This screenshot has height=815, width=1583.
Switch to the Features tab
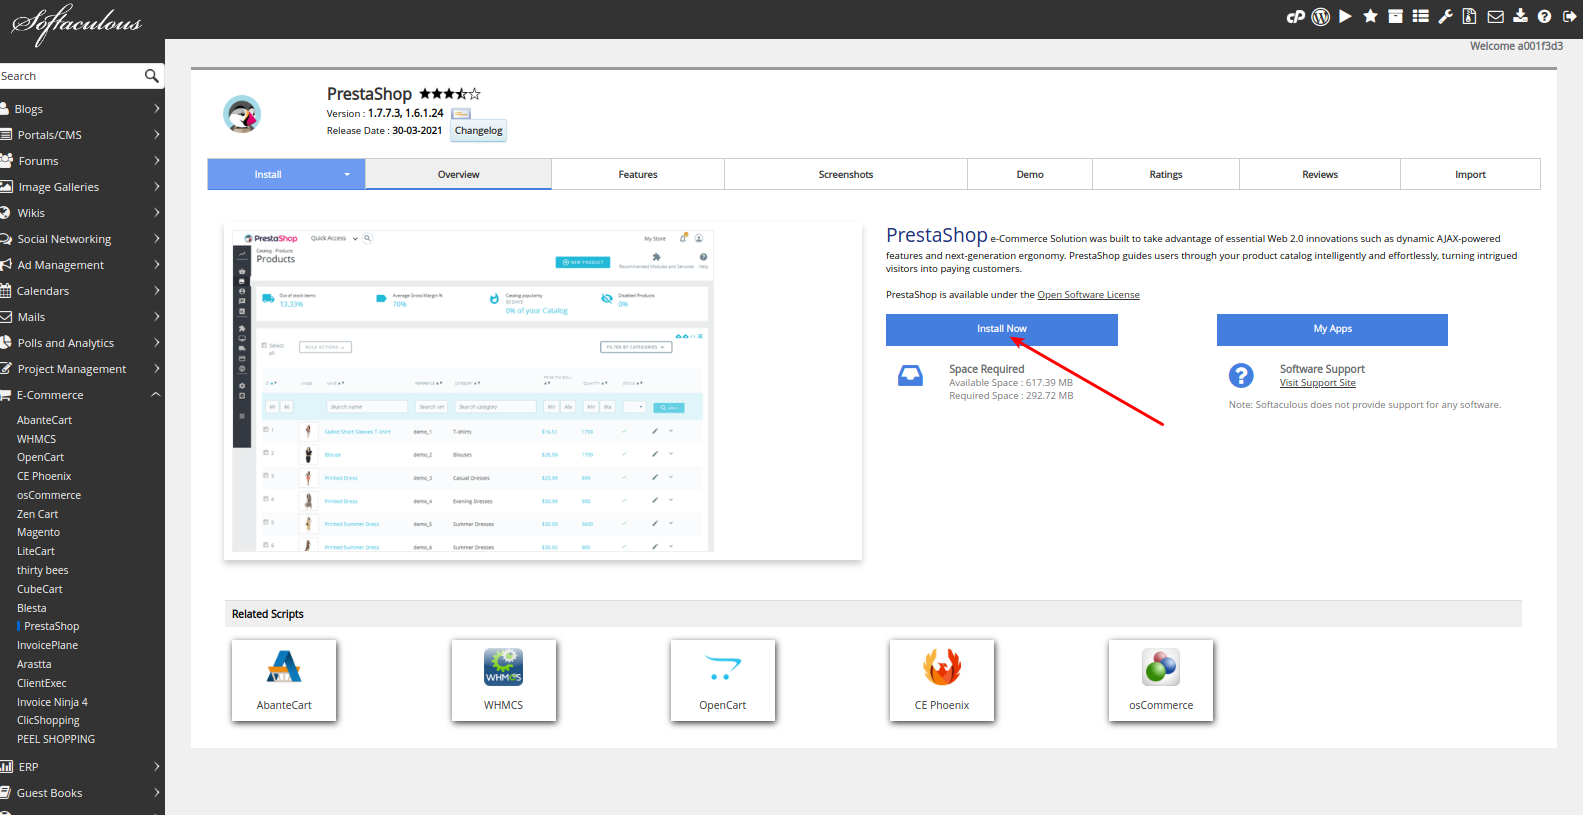pyautogui.click(x=638, y=175)
